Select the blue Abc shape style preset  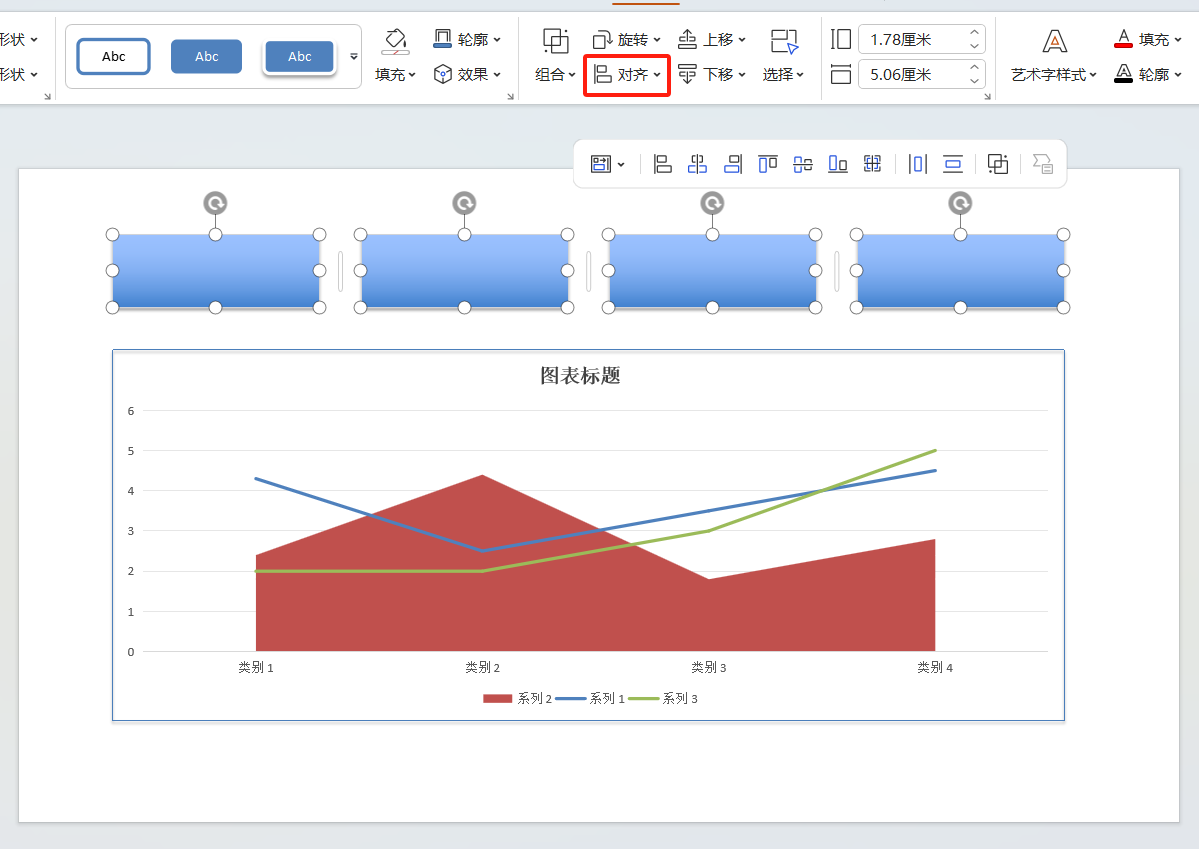click(206, 56)
